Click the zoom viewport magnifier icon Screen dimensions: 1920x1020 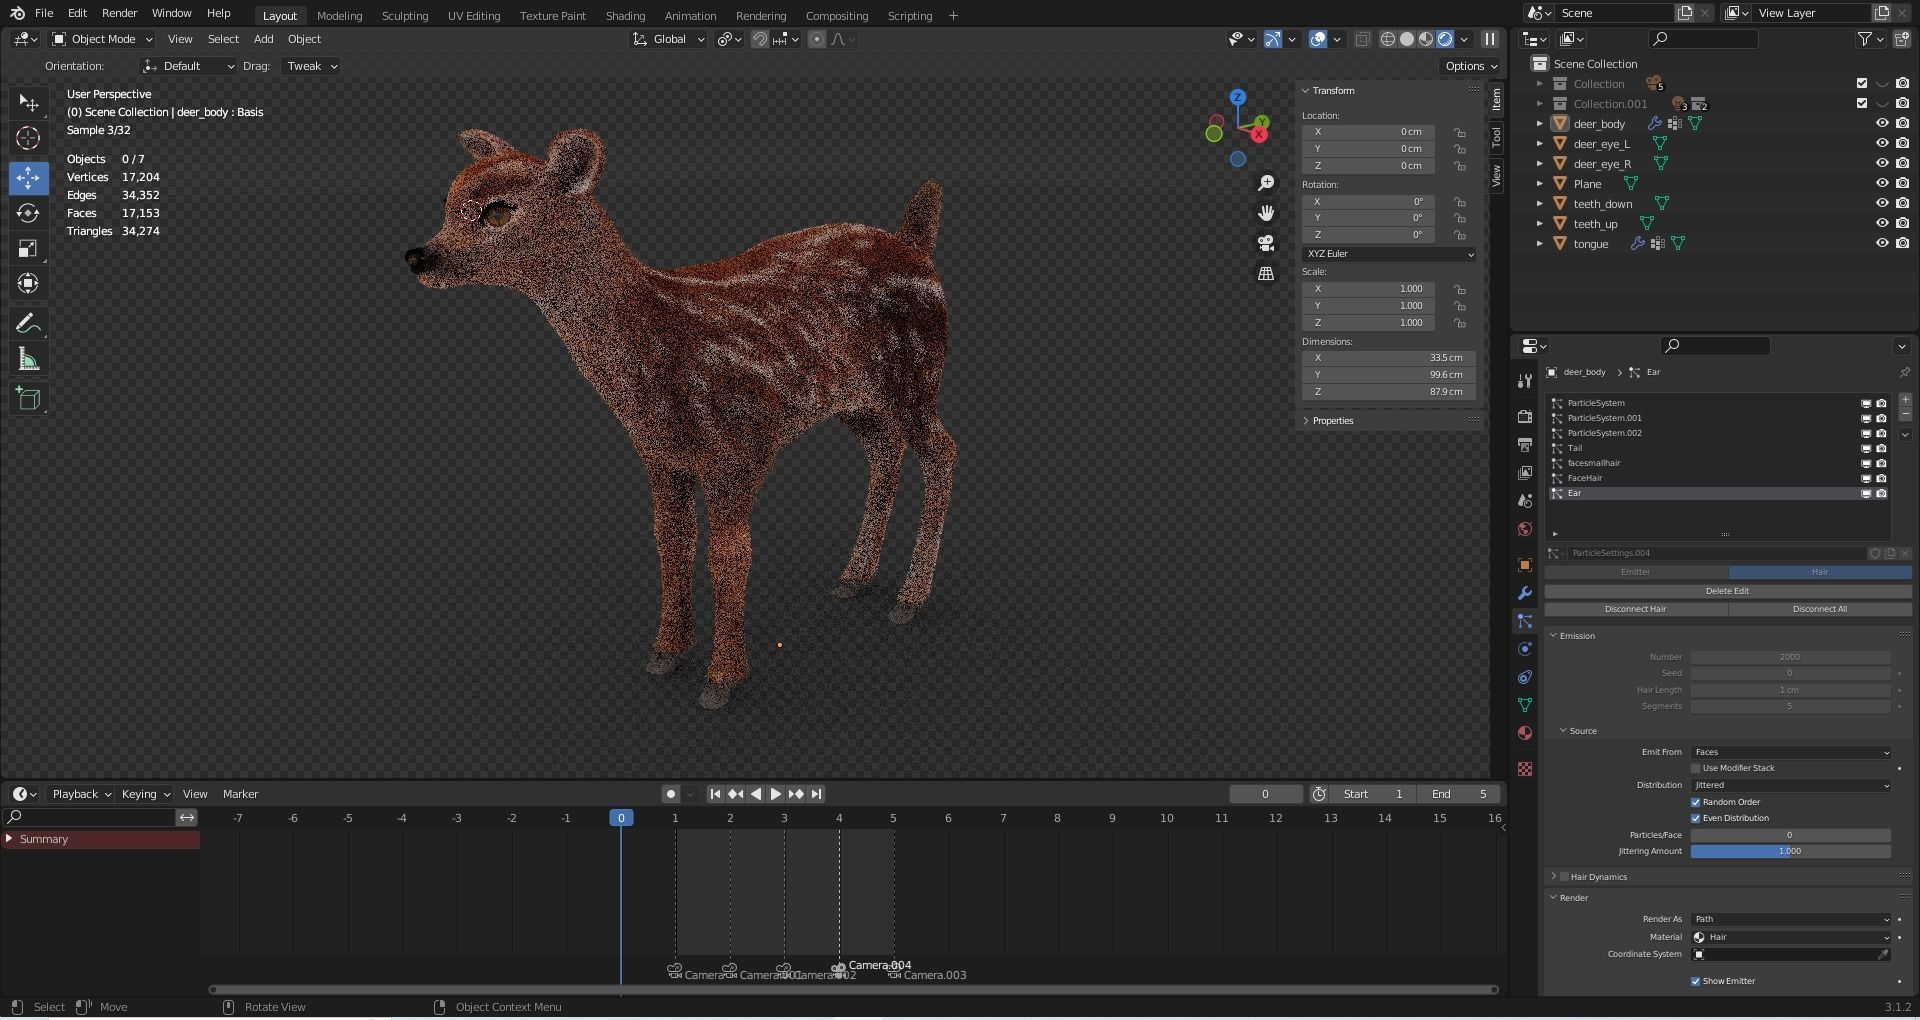(1266, 183)
